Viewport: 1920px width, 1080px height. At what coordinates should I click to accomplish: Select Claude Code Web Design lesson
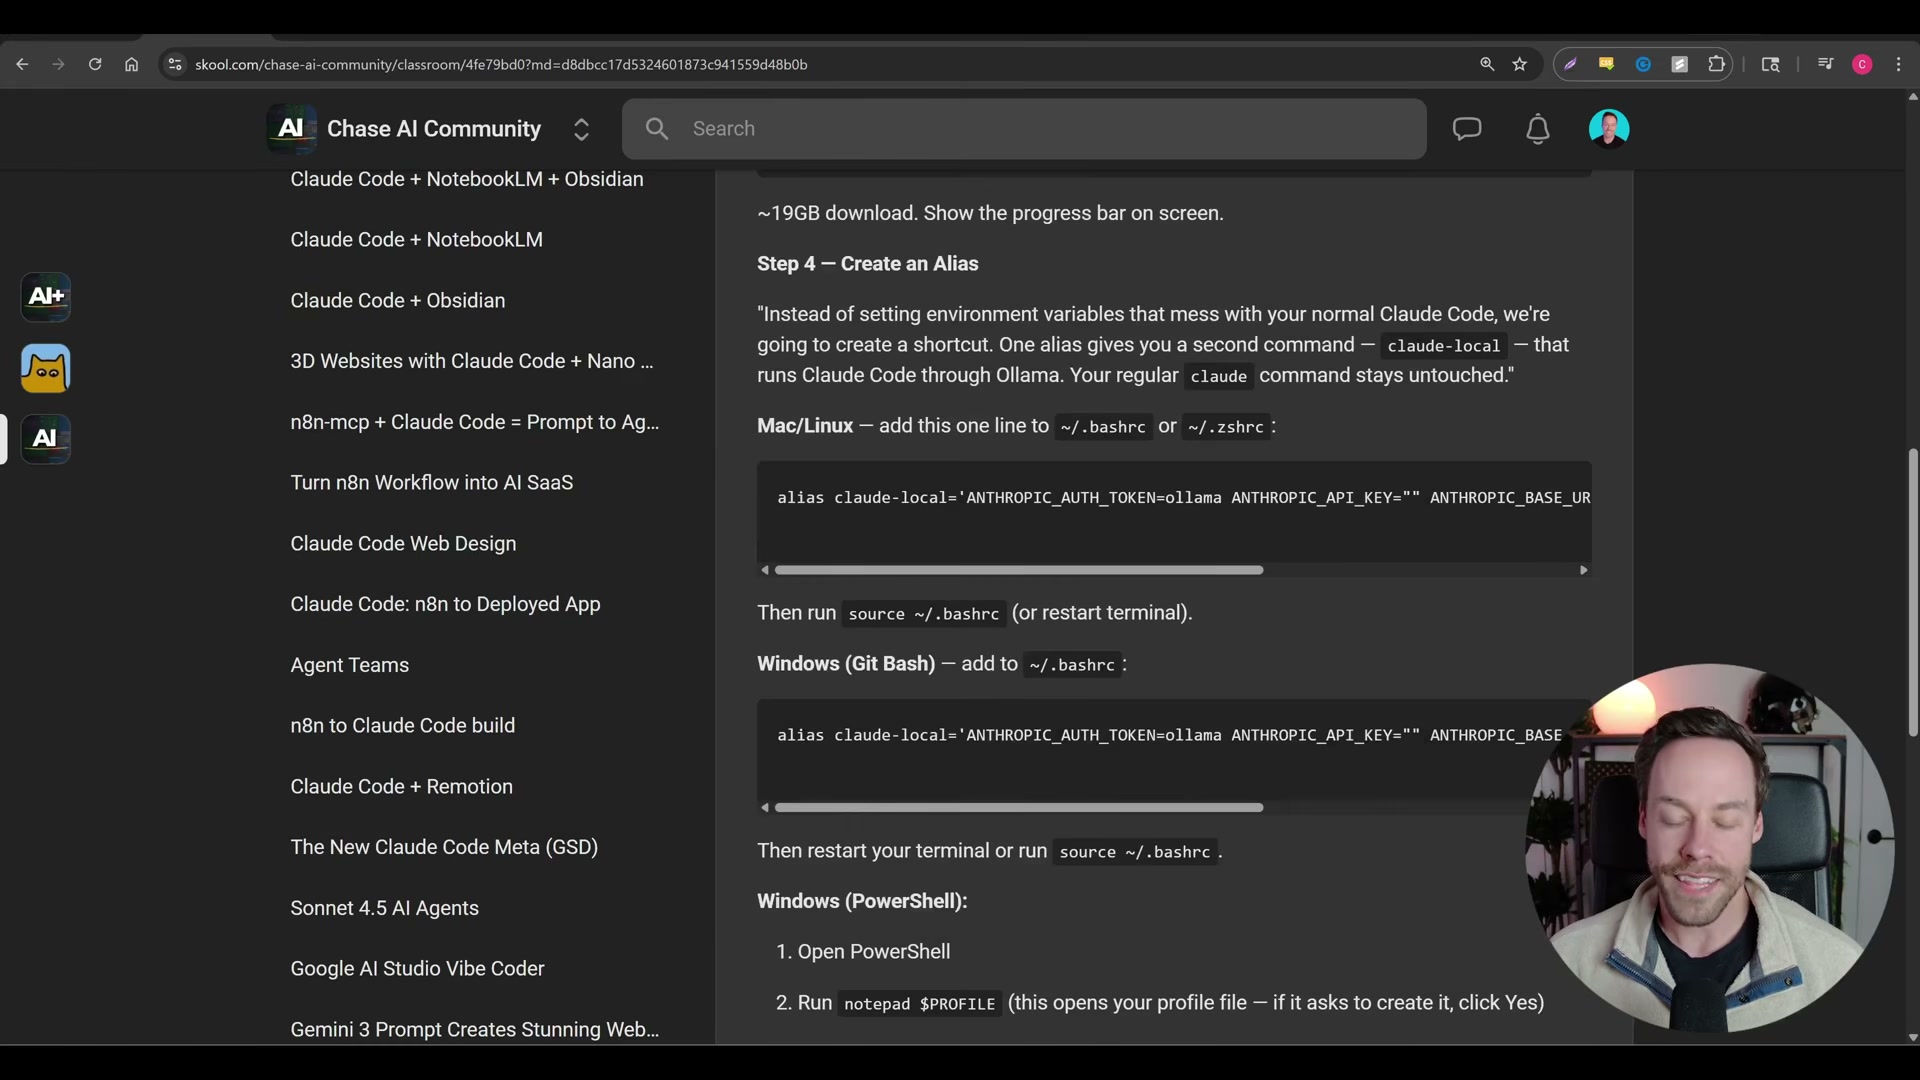click(x=403, y=543)
